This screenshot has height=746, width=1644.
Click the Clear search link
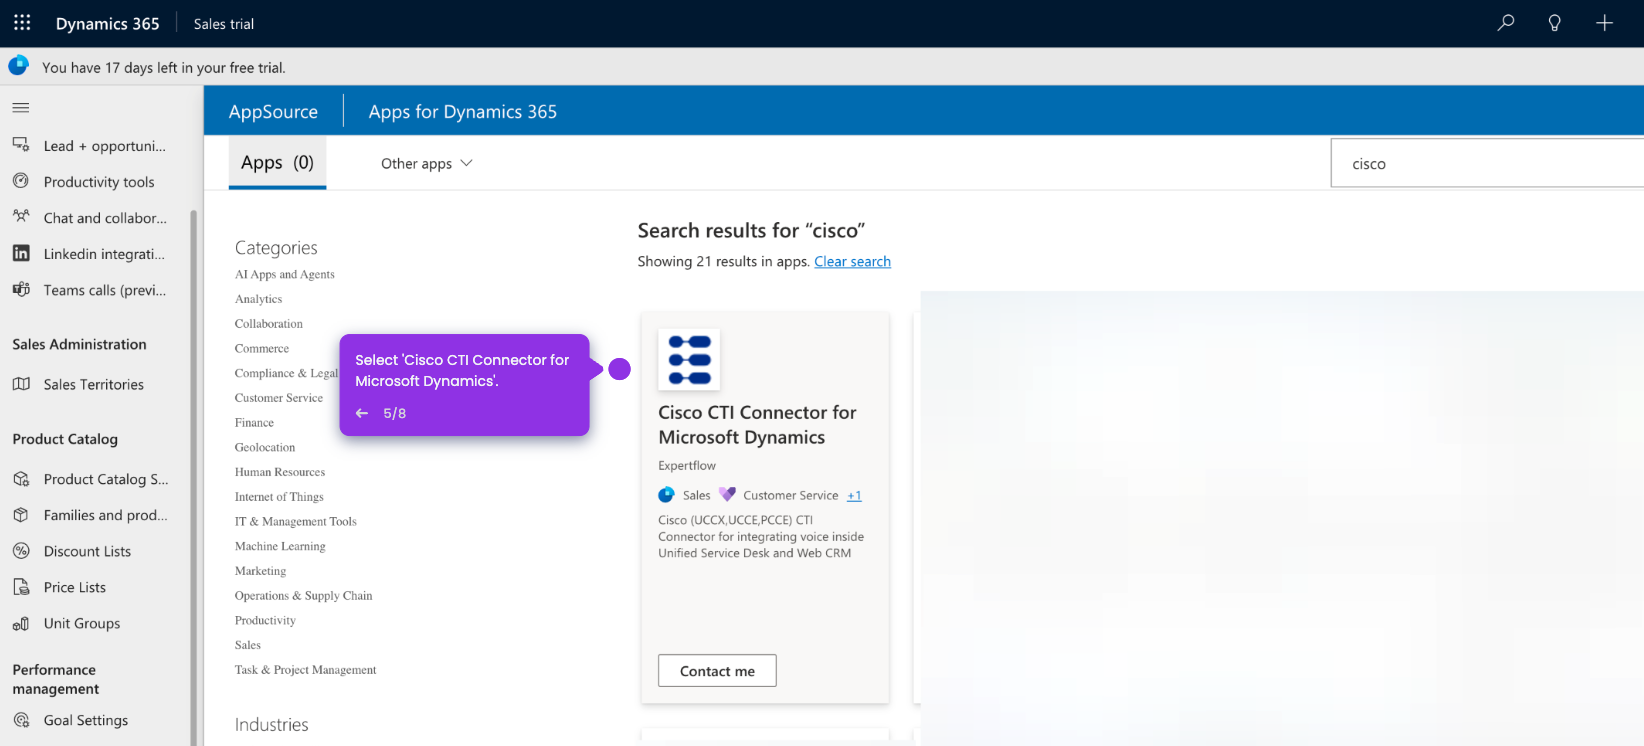coord(852,261)
